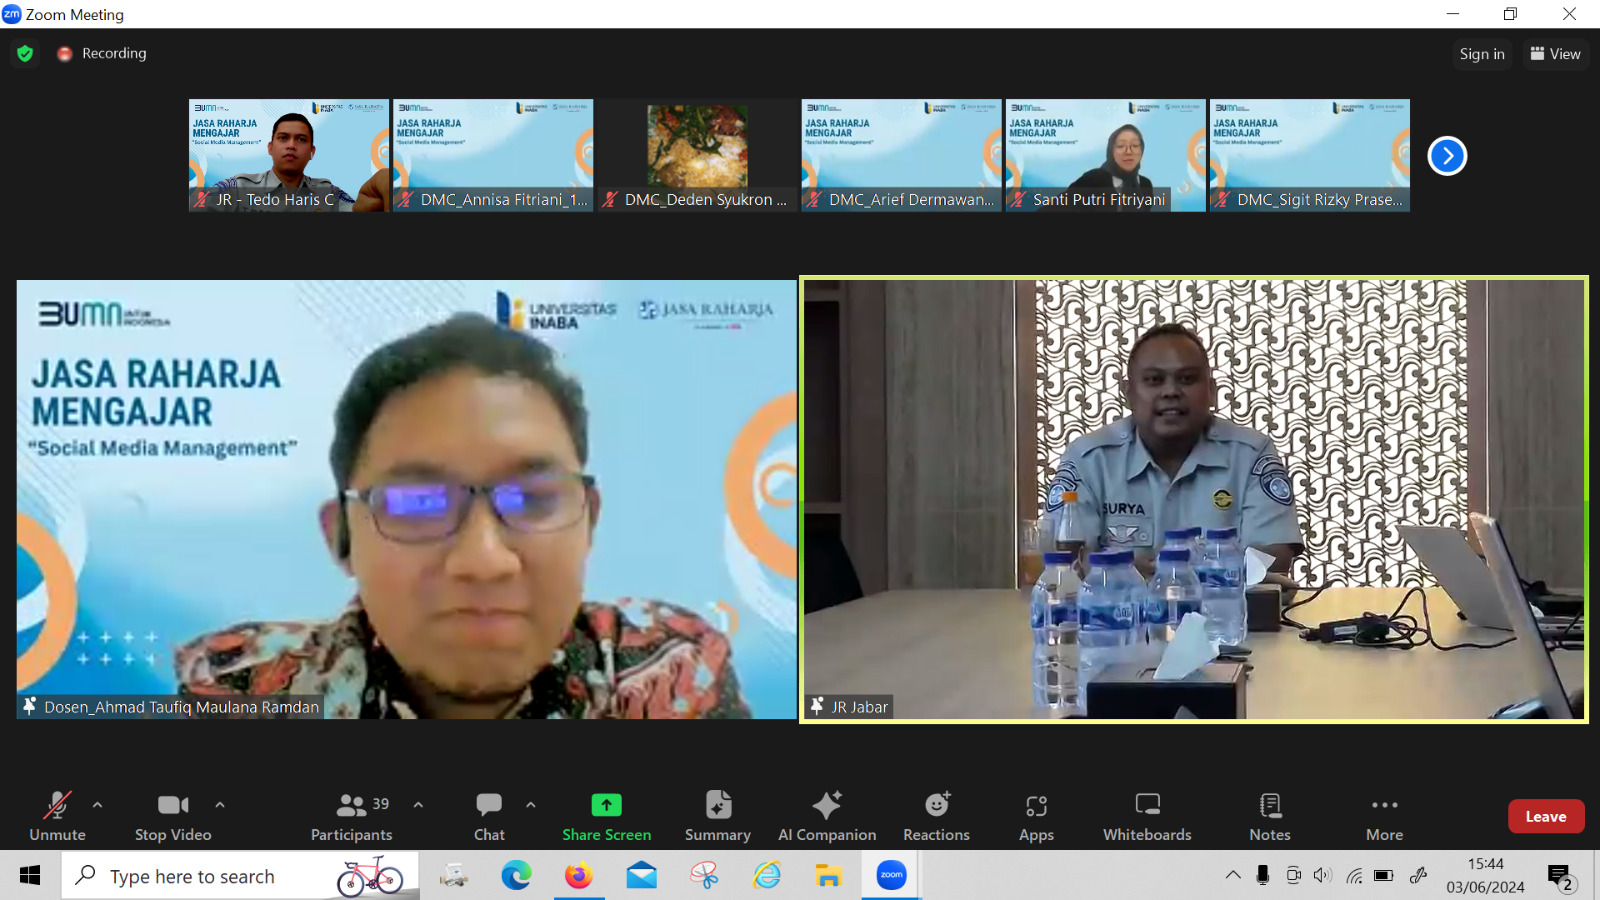Open the View layout menu
The image size is (1600, 900).
(1555, 54)
